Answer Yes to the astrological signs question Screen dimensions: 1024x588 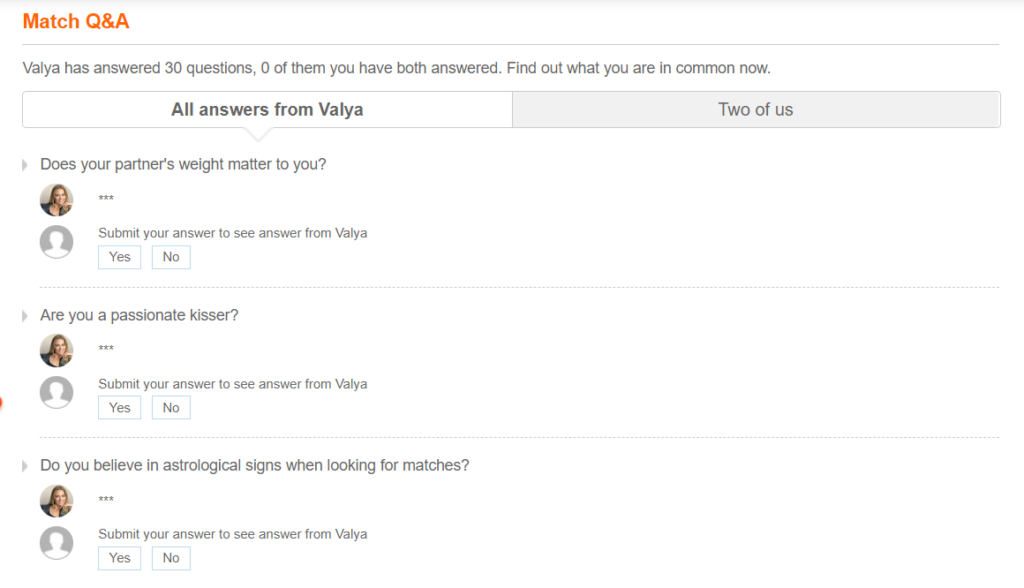pyautogui.click(x=119, y=558)
